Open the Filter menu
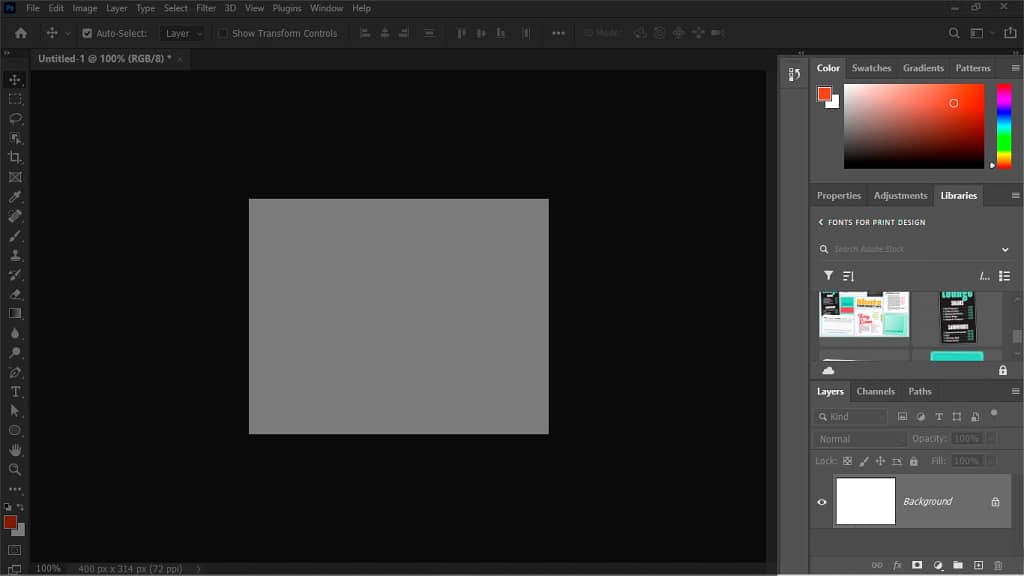The width and height of the screenshot is (1024, 576). coord(206,8)
